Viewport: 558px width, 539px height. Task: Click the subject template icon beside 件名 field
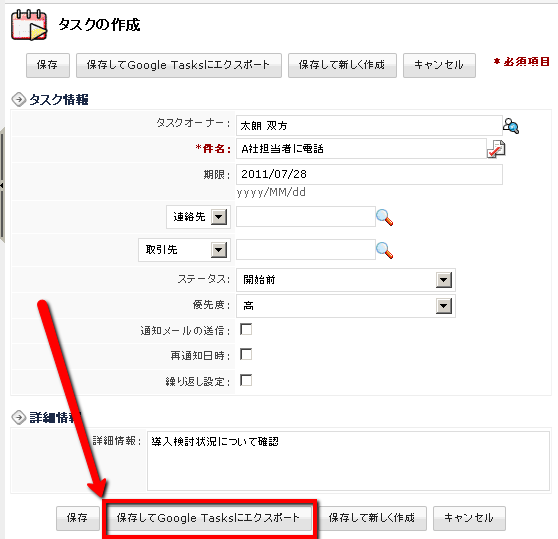point(496,149)
